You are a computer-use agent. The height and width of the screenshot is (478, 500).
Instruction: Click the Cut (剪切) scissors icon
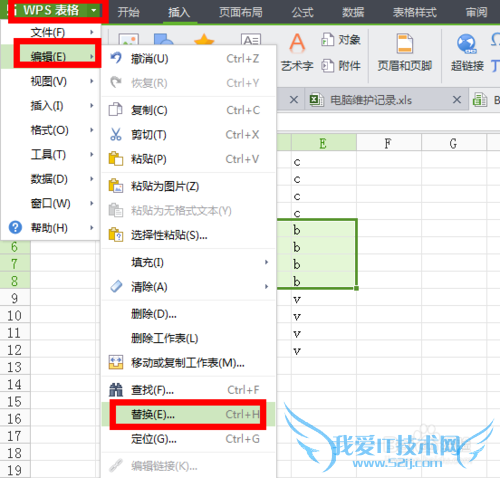(x=116, y=134)
